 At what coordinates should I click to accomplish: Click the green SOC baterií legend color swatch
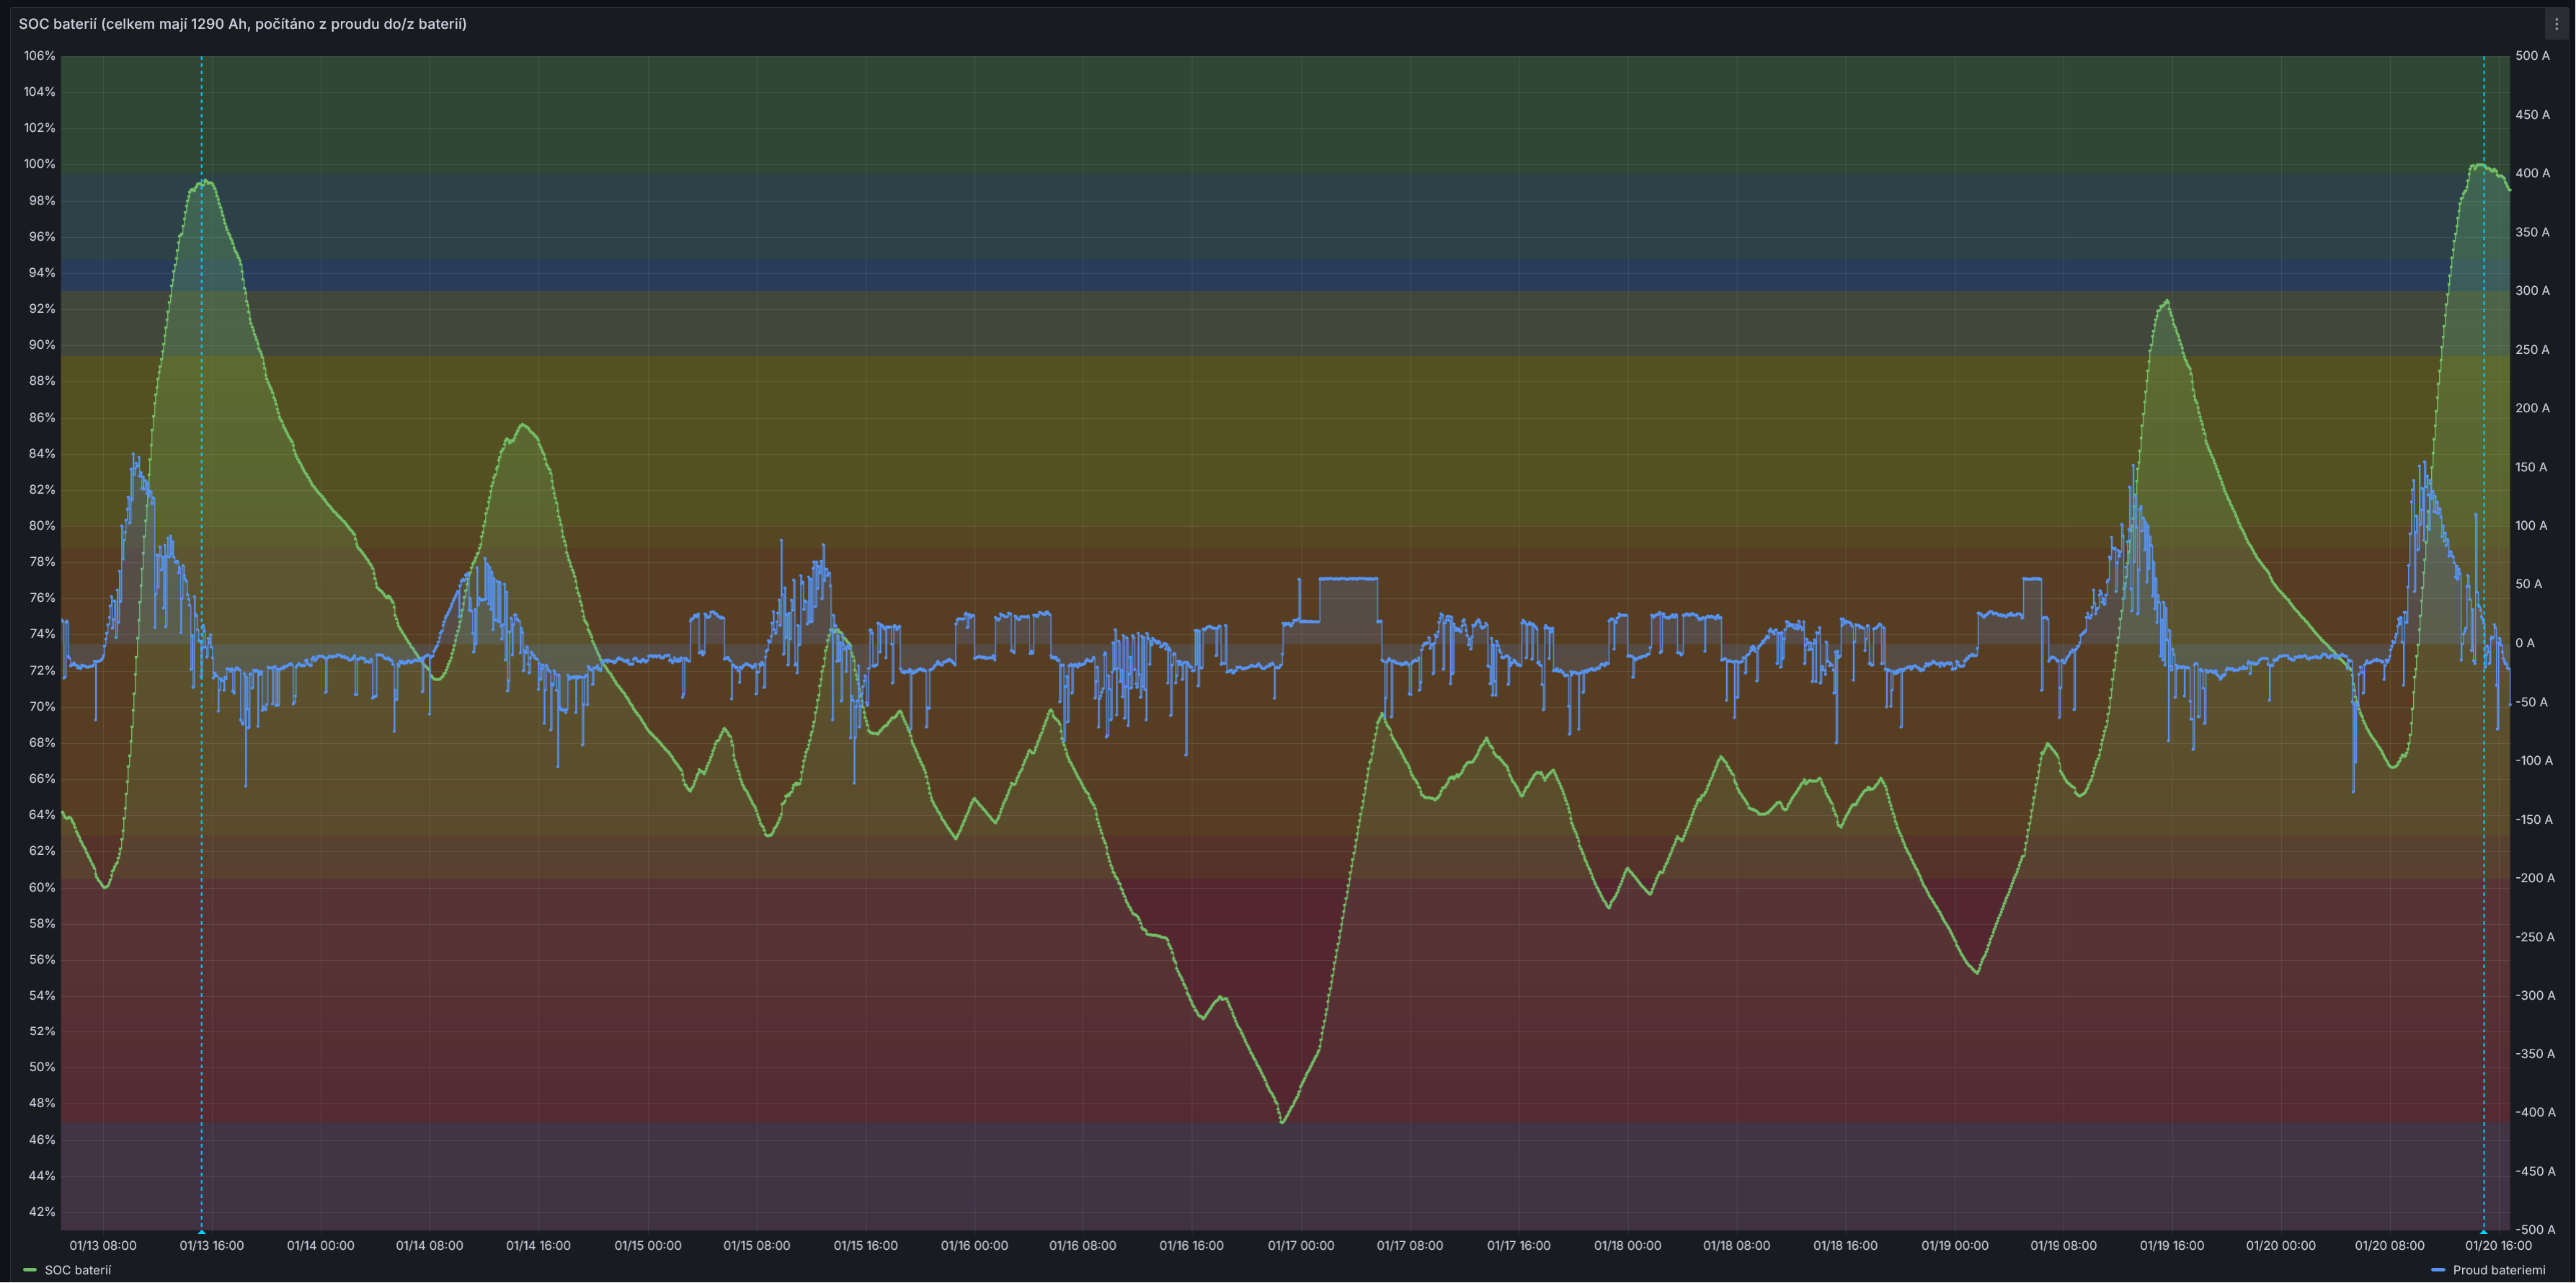coord(30,1270)
